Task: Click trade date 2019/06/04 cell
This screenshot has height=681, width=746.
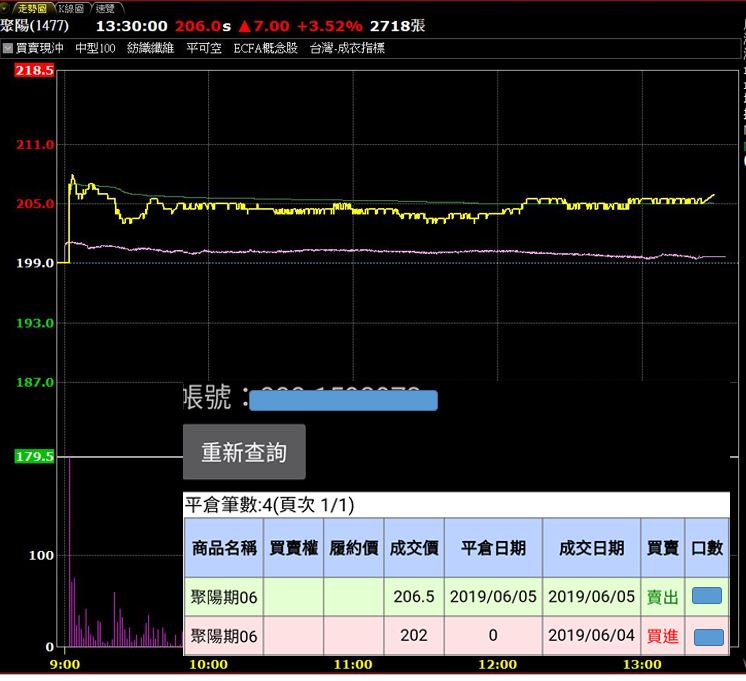Action: coord(591,636)
